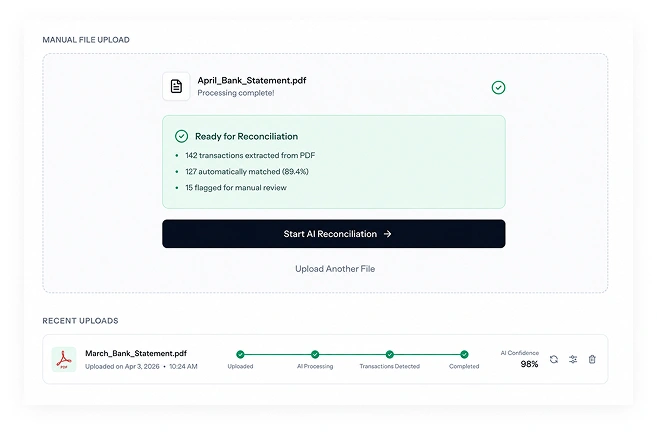Click the Ready for Reconciliation heading

click(x=246, y=136)
